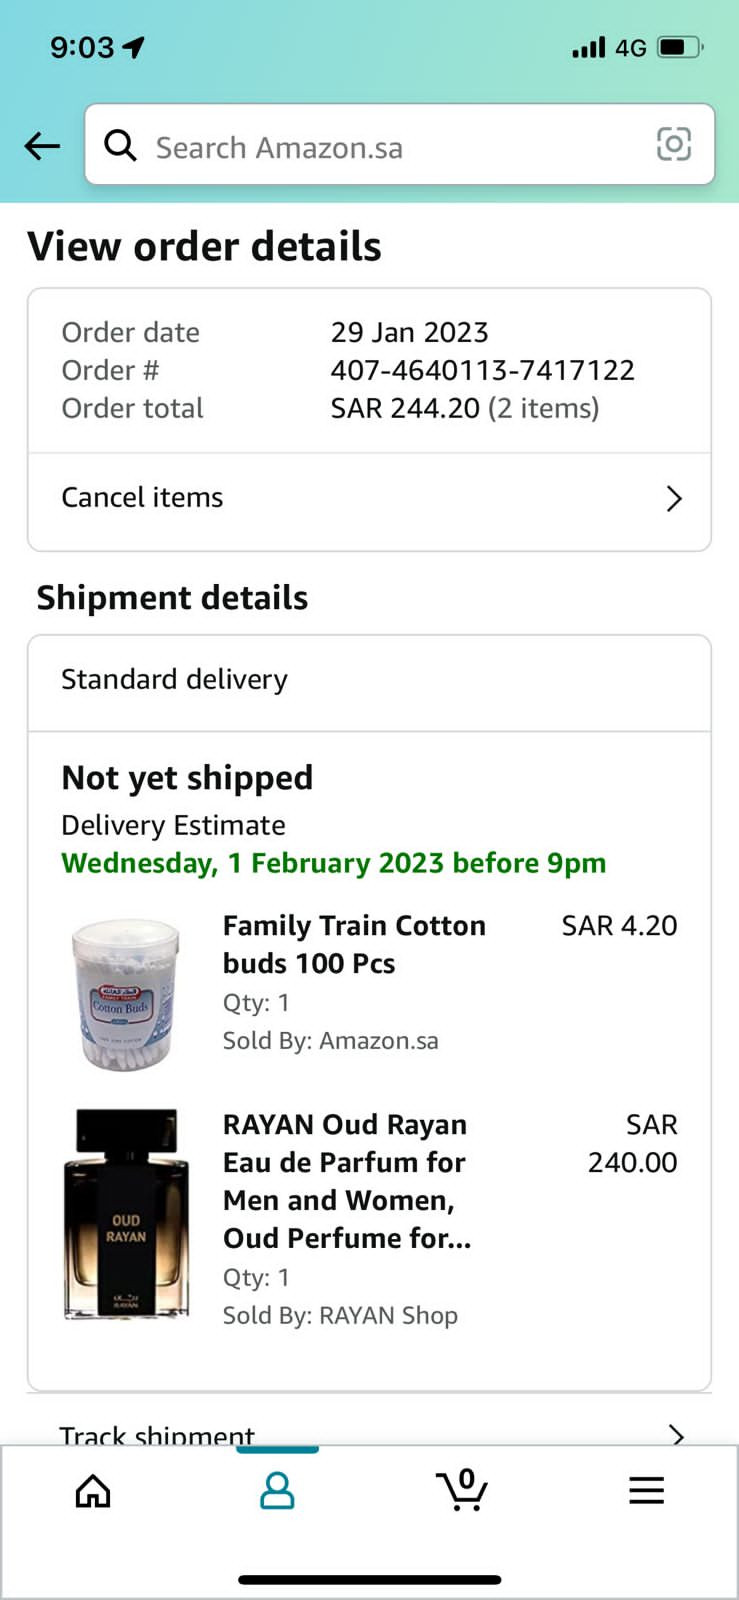
Task: Go to the Home tab icon
Action: pos(93,1490)
